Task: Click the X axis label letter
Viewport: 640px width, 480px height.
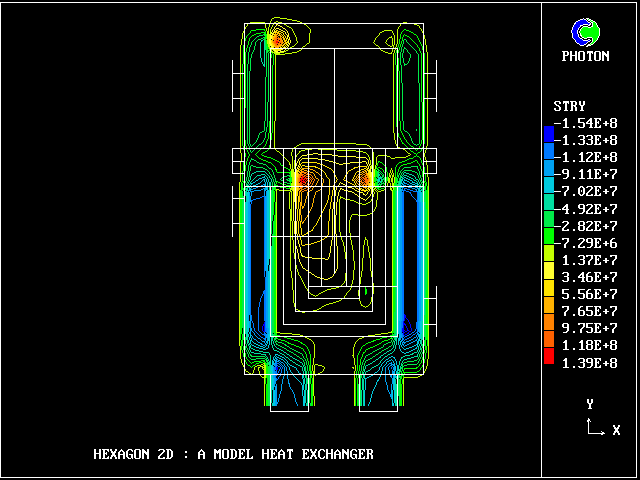Action: (x=616, y=430)
